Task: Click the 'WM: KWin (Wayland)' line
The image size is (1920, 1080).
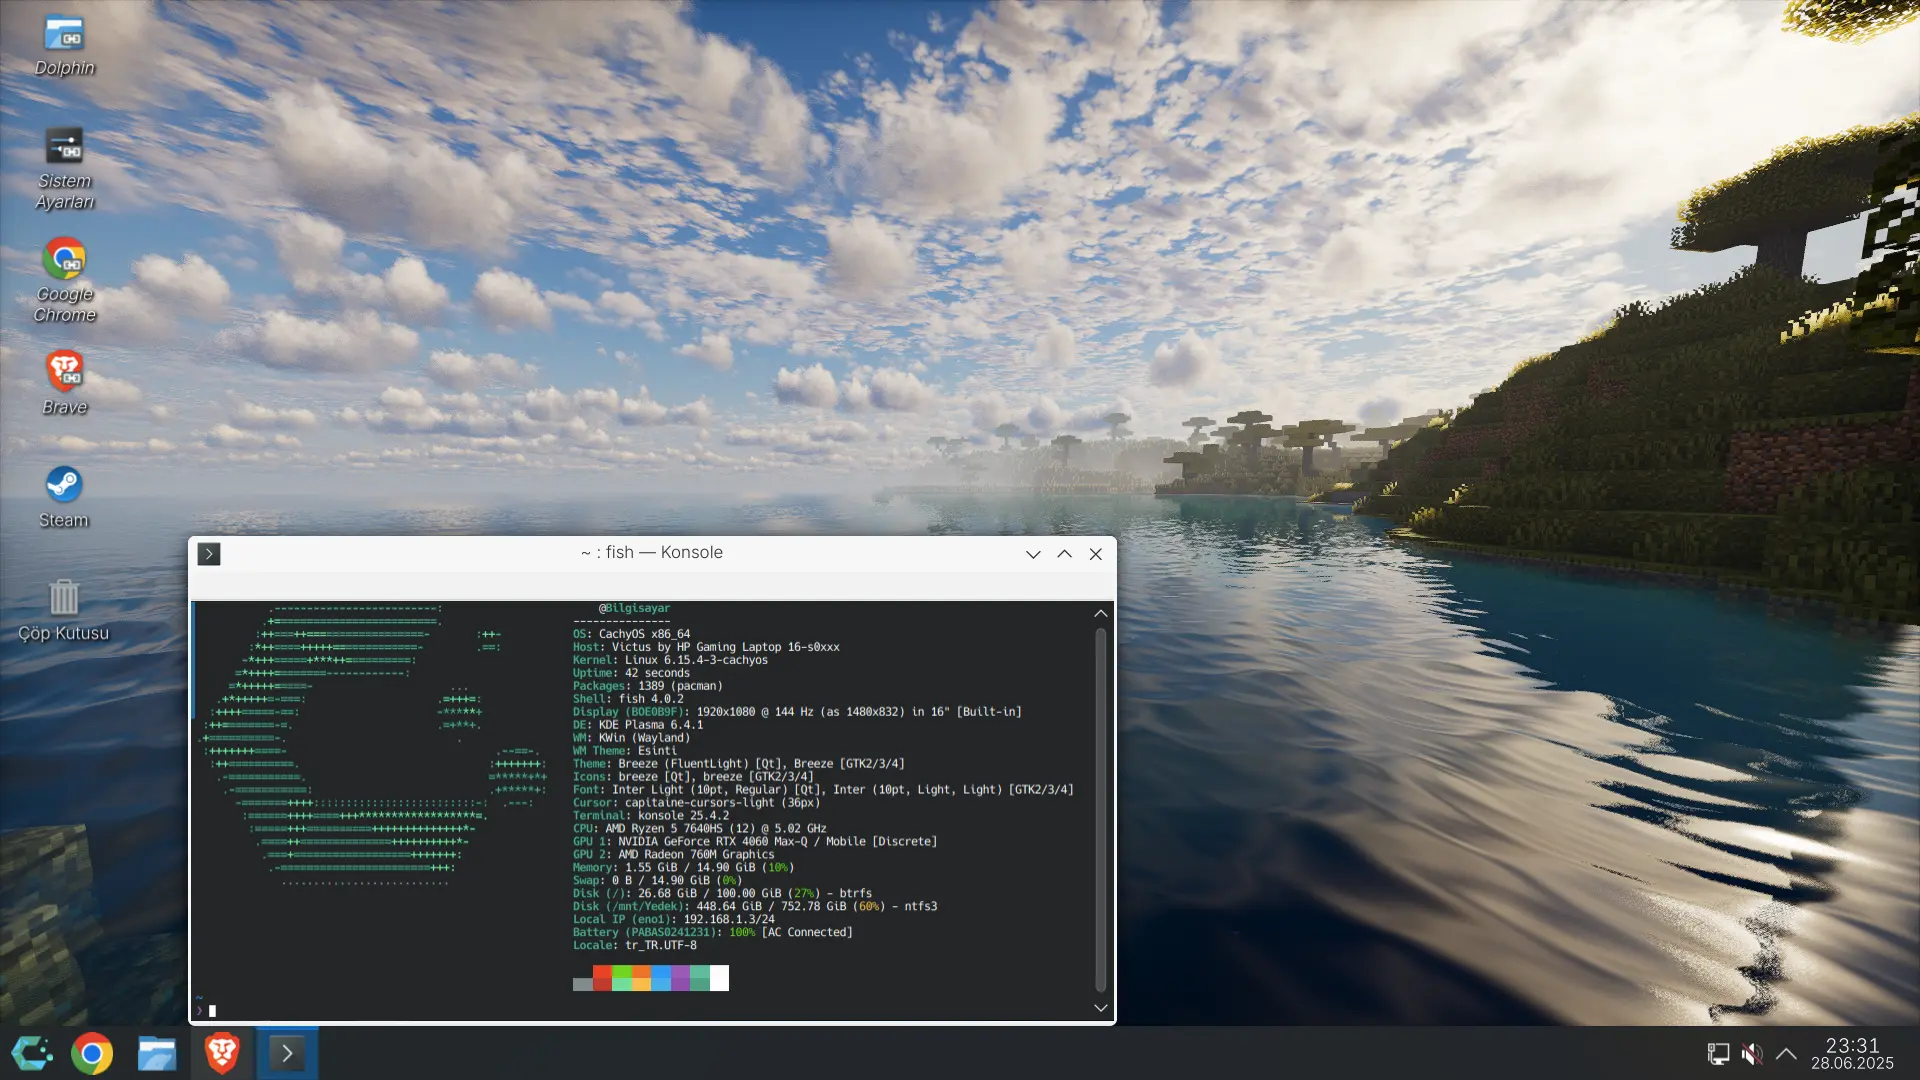Action: 631,738
